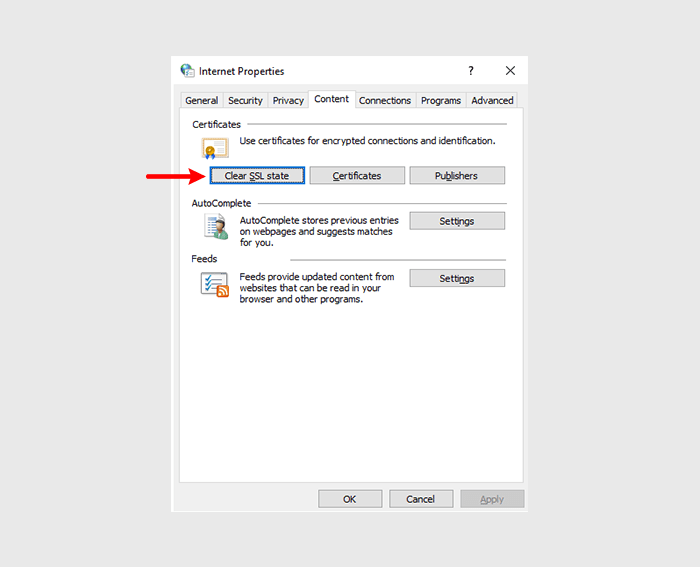
Task: Close the Internet Properties window
Action: [x=510, y=71]
